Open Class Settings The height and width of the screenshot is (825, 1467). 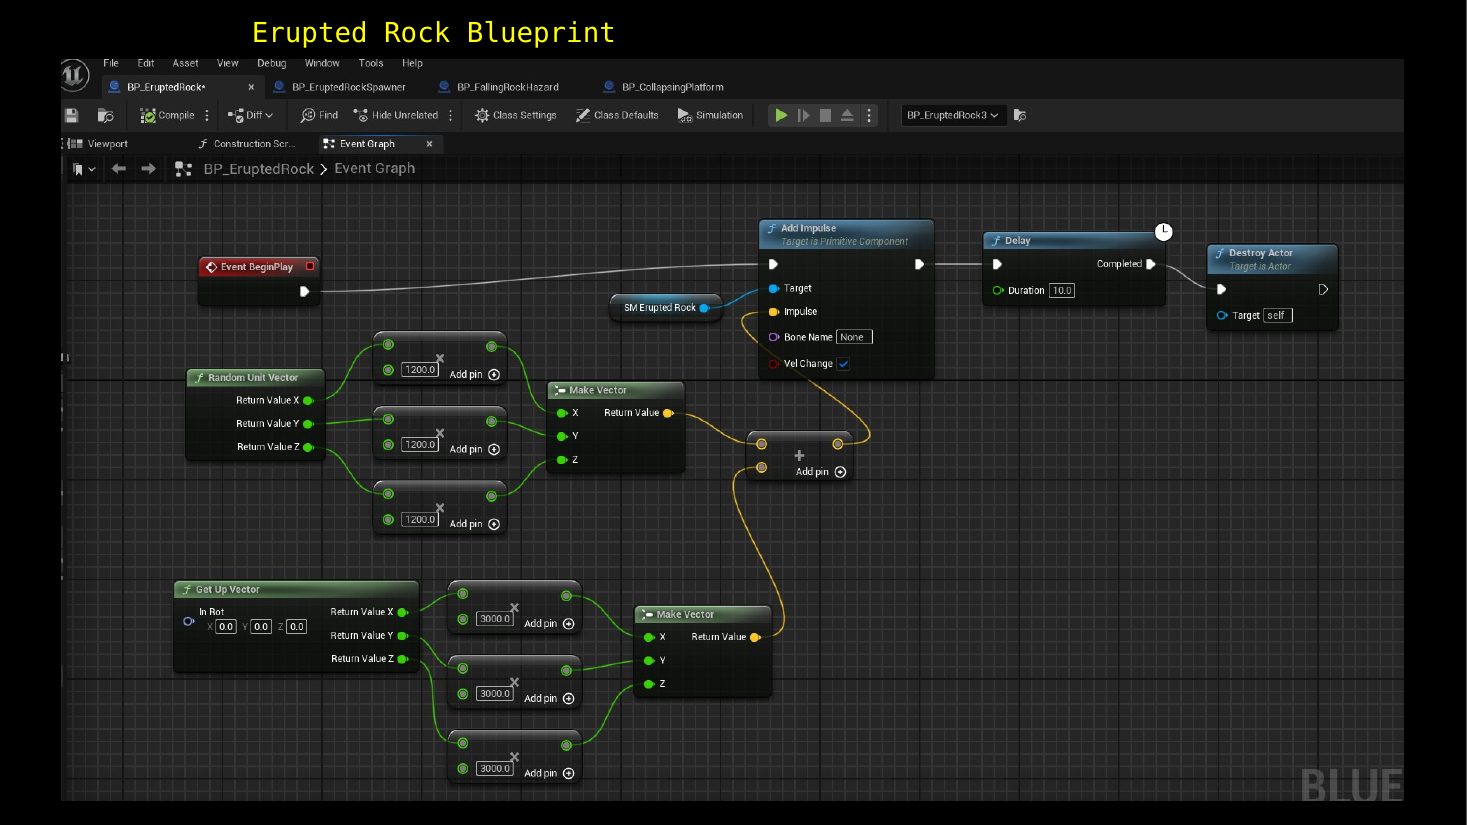point(515,115)
